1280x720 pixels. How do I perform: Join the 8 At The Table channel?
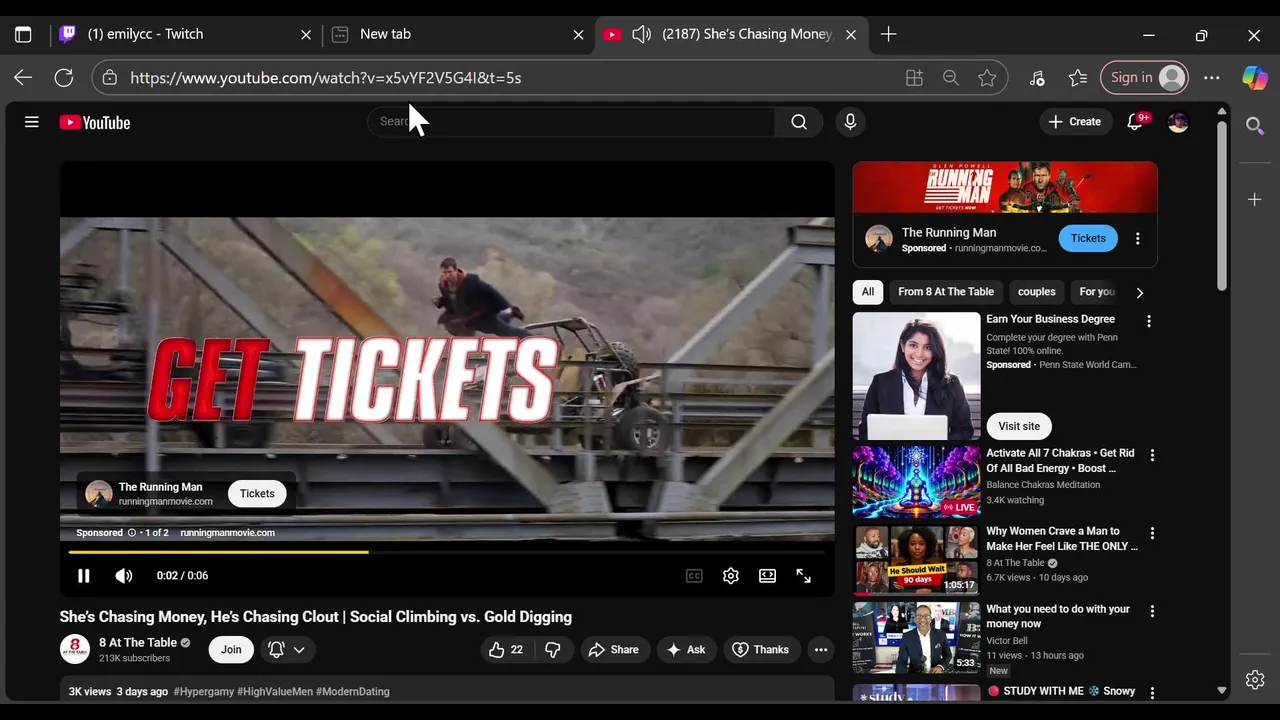point(231,650)
